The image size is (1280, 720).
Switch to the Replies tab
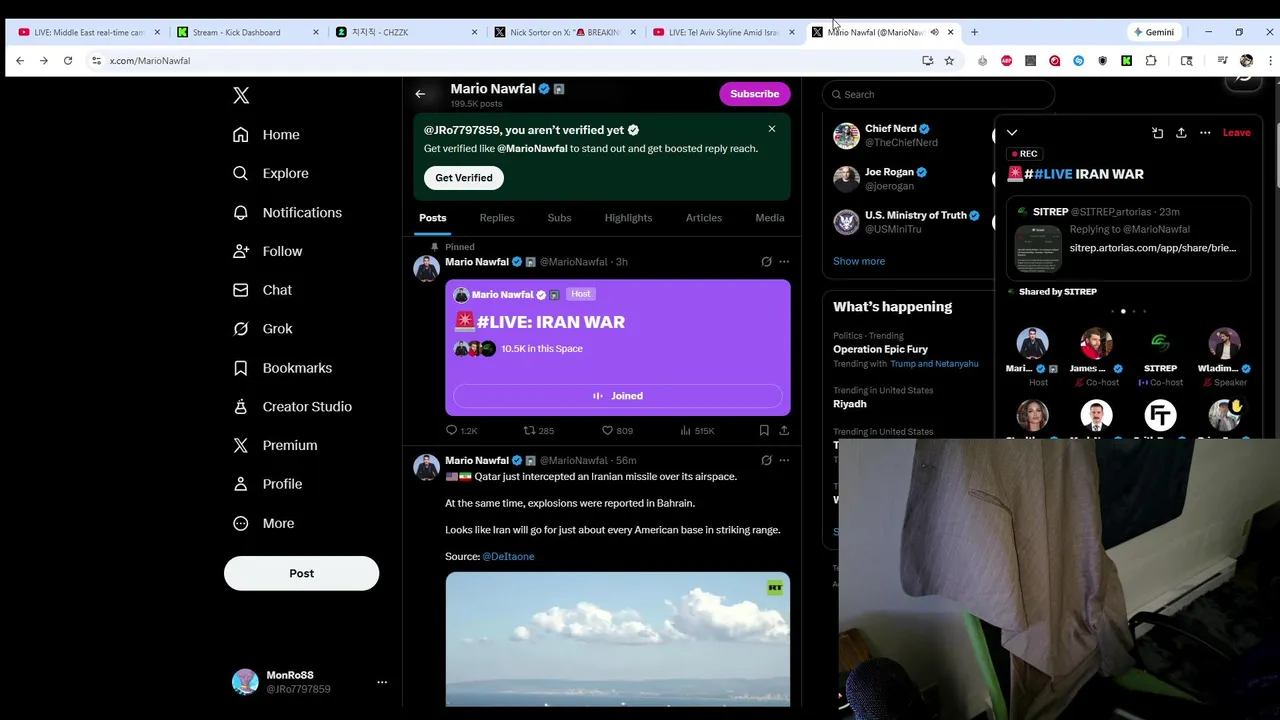pos(496,218)
